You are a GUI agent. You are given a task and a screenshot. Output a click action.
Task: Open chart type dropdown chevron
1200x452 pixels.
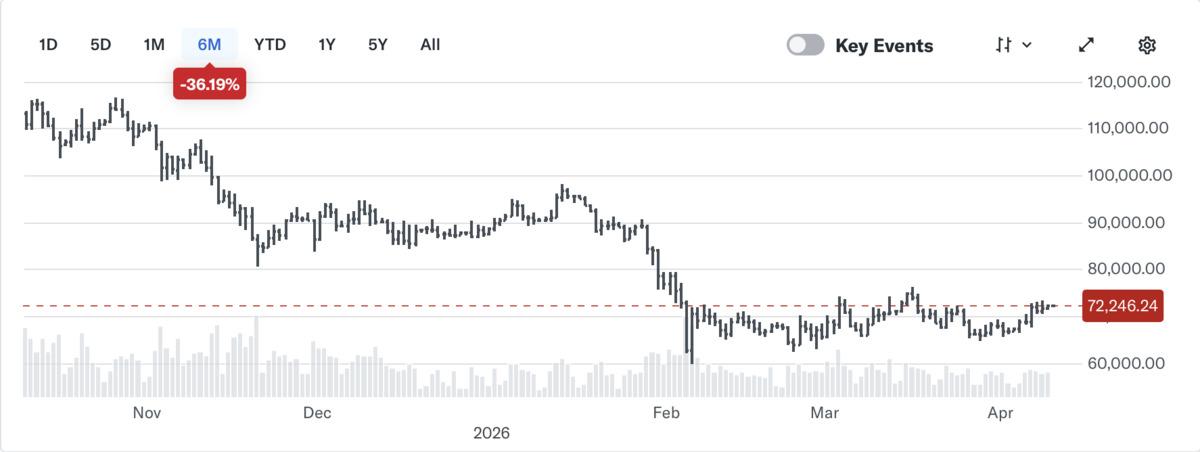click(1027, 45)
